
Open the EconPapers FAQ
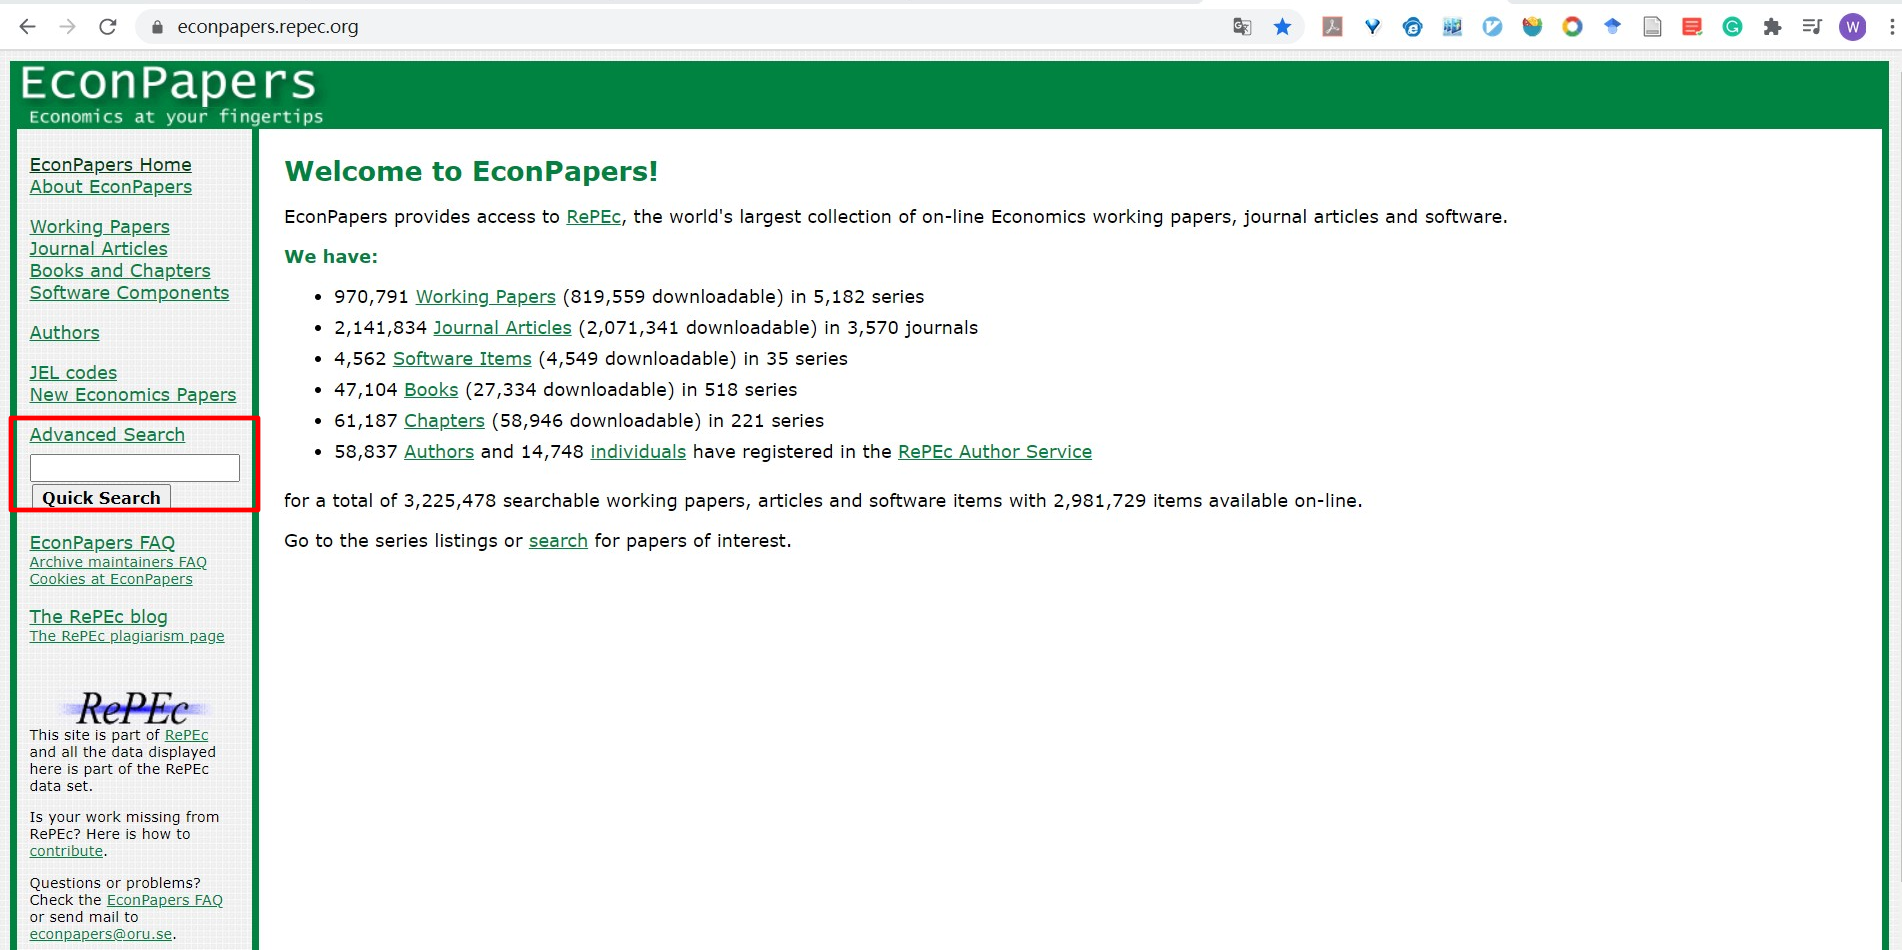(x=102, y=542)
